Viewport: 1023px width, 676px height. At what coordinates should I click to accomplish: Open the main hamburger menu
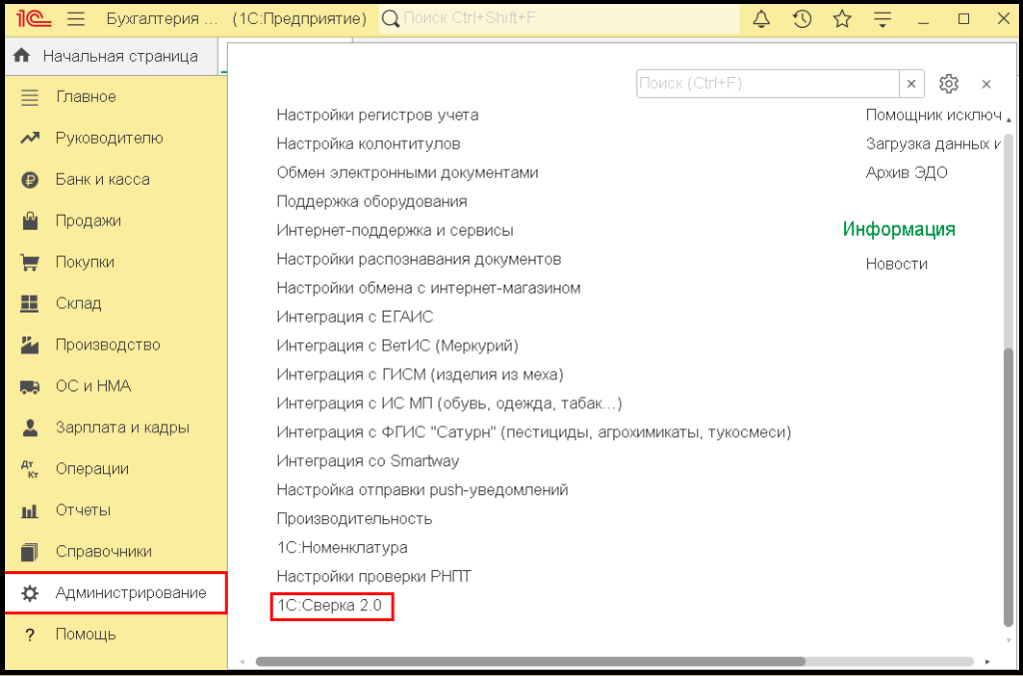[76, 19]
